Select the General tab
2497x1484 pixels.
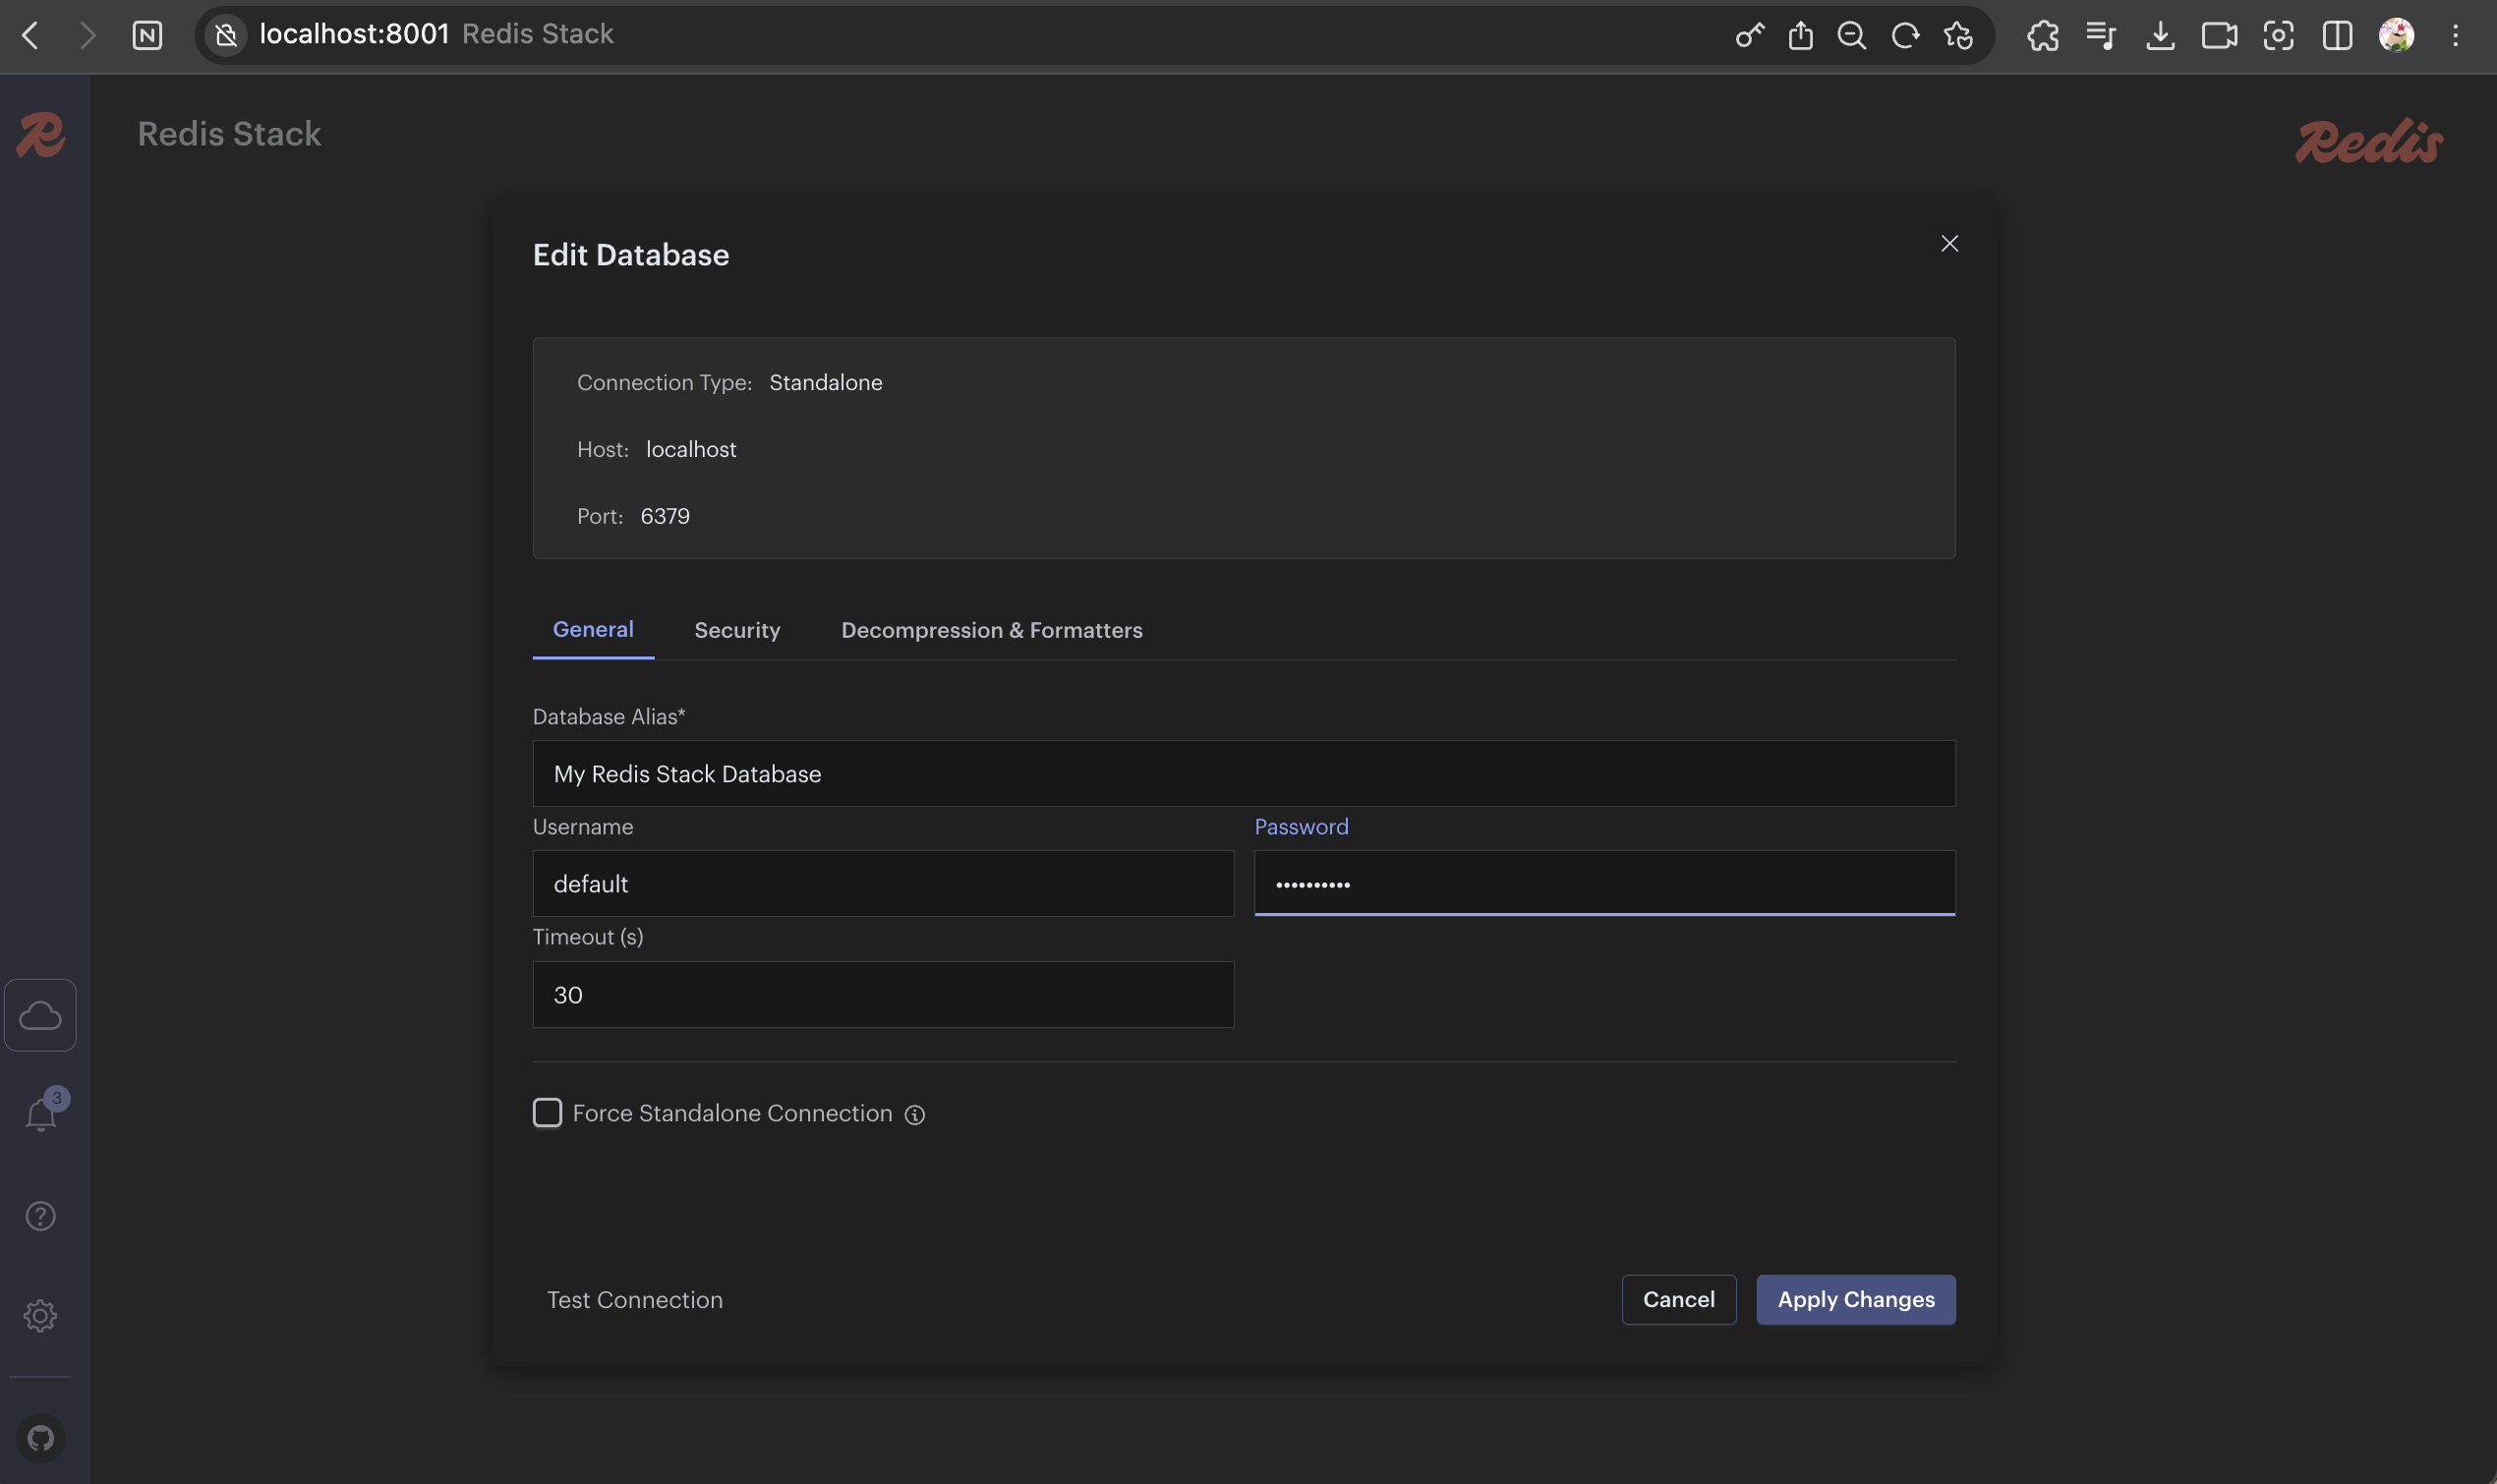point(593,629)
